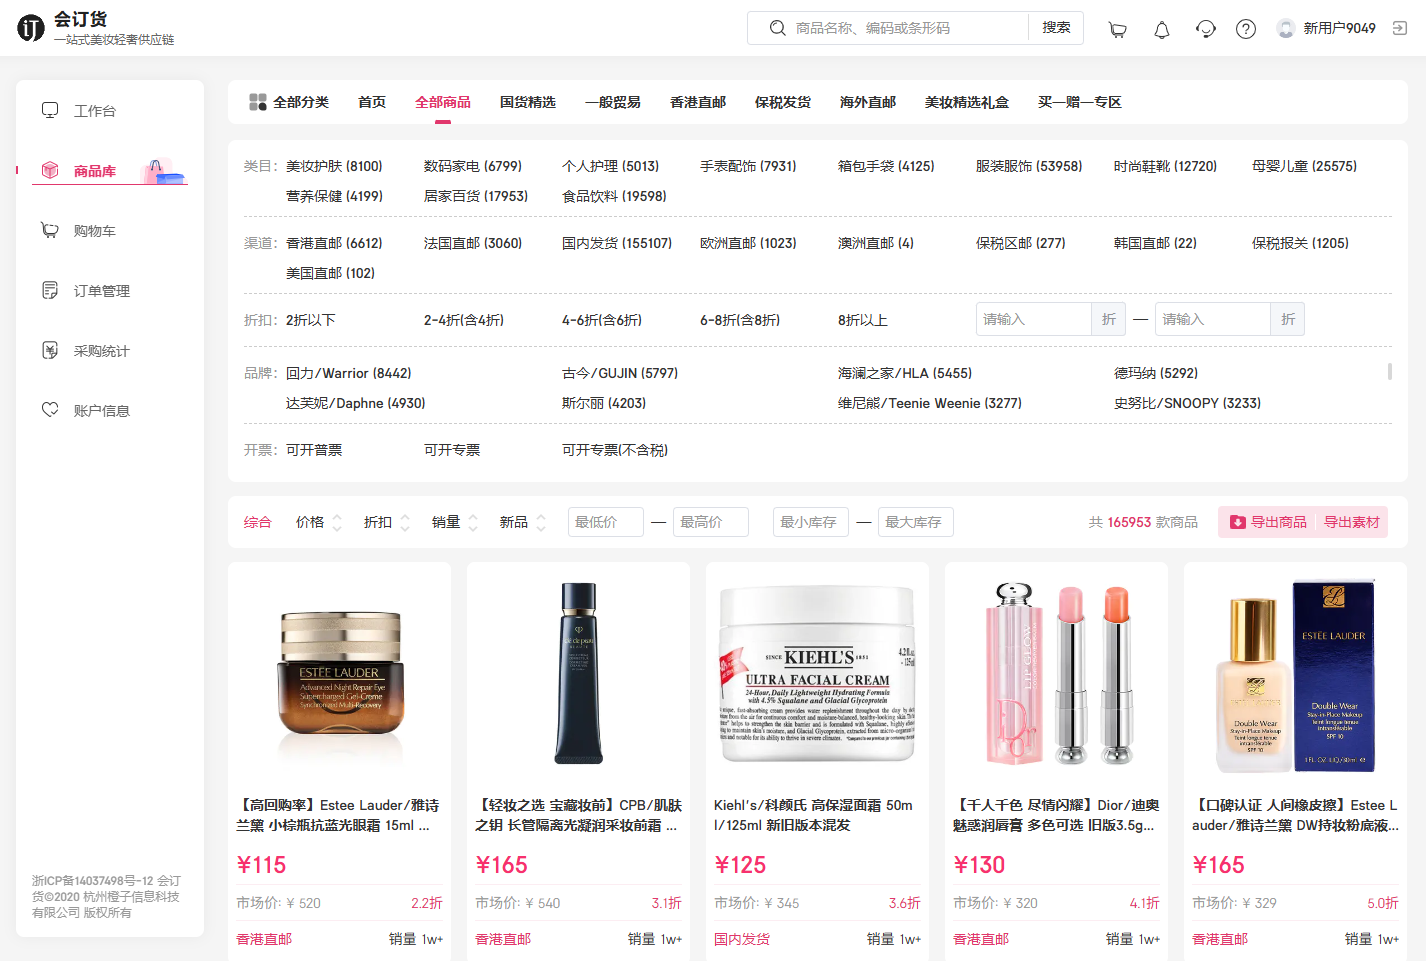Focus the 最小库存 input field
Screen dimensions: 1426x961
click(811, 522)
